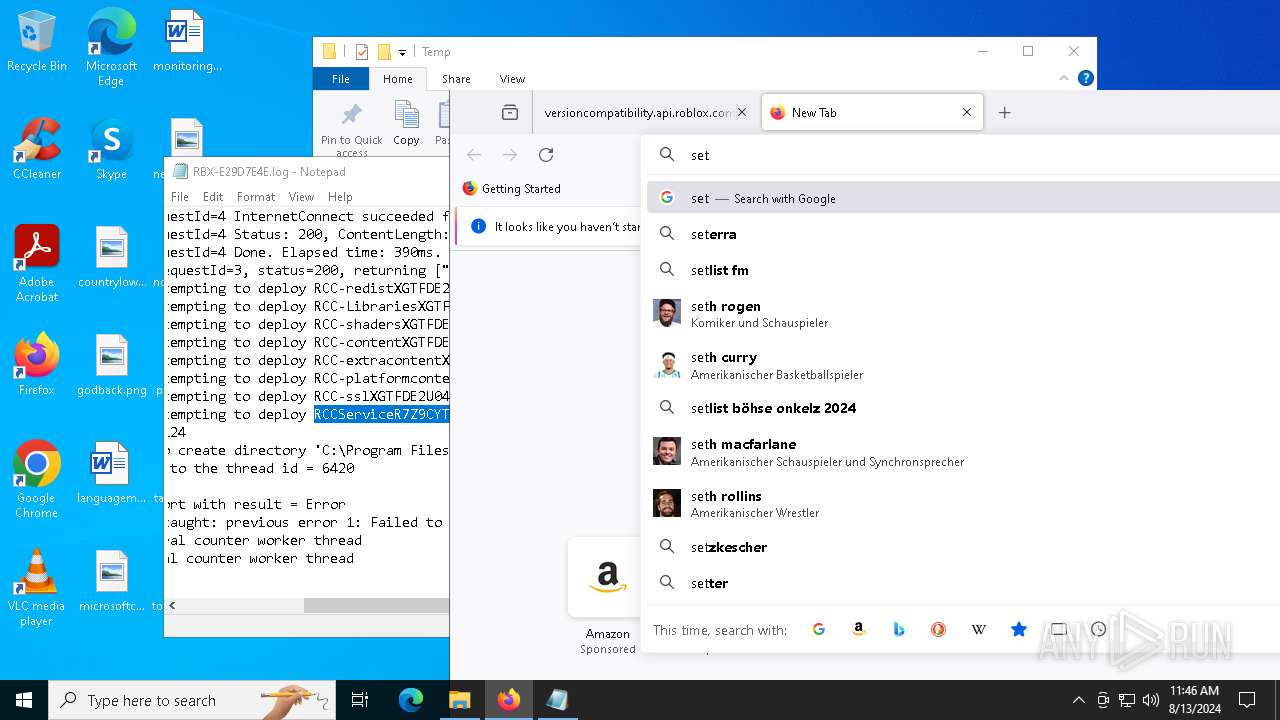Launch Firefox desktop shortcut
The width and height of the screenshot is (1280, 720).
pyautogui.click(x=37, y=365)
